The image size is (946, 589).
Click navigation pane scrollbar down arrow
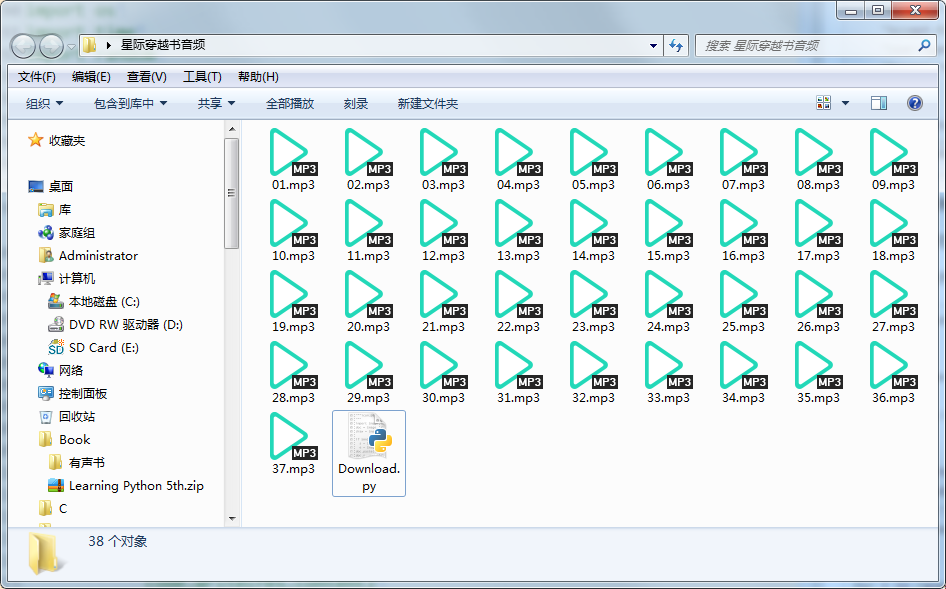coord(232,519)
